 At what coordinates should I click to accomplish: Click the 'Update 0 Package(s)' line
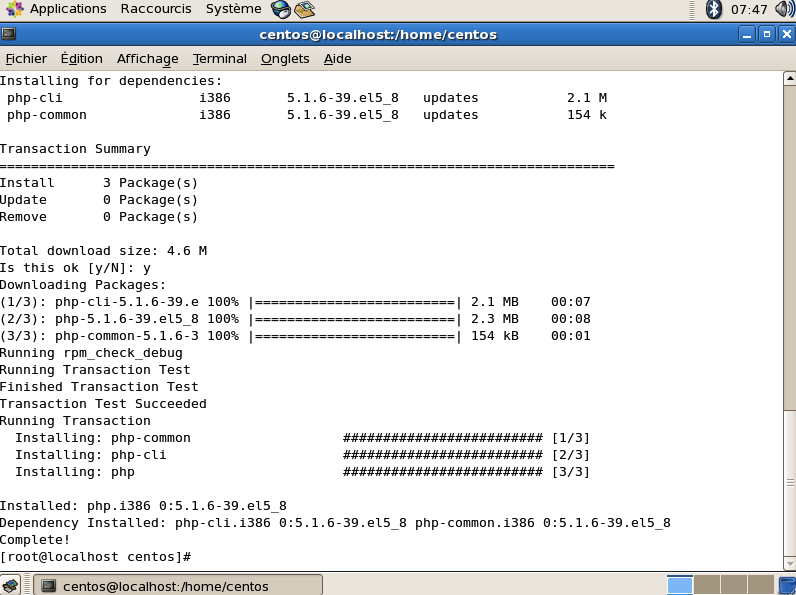point(99,200)
